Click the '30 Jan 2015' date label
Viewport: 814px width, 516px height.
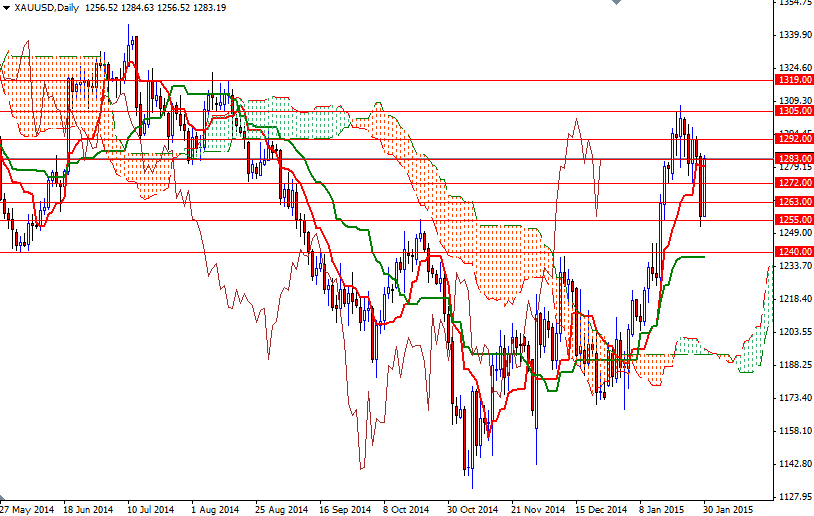pyautogui.click(x=729, y=509)
